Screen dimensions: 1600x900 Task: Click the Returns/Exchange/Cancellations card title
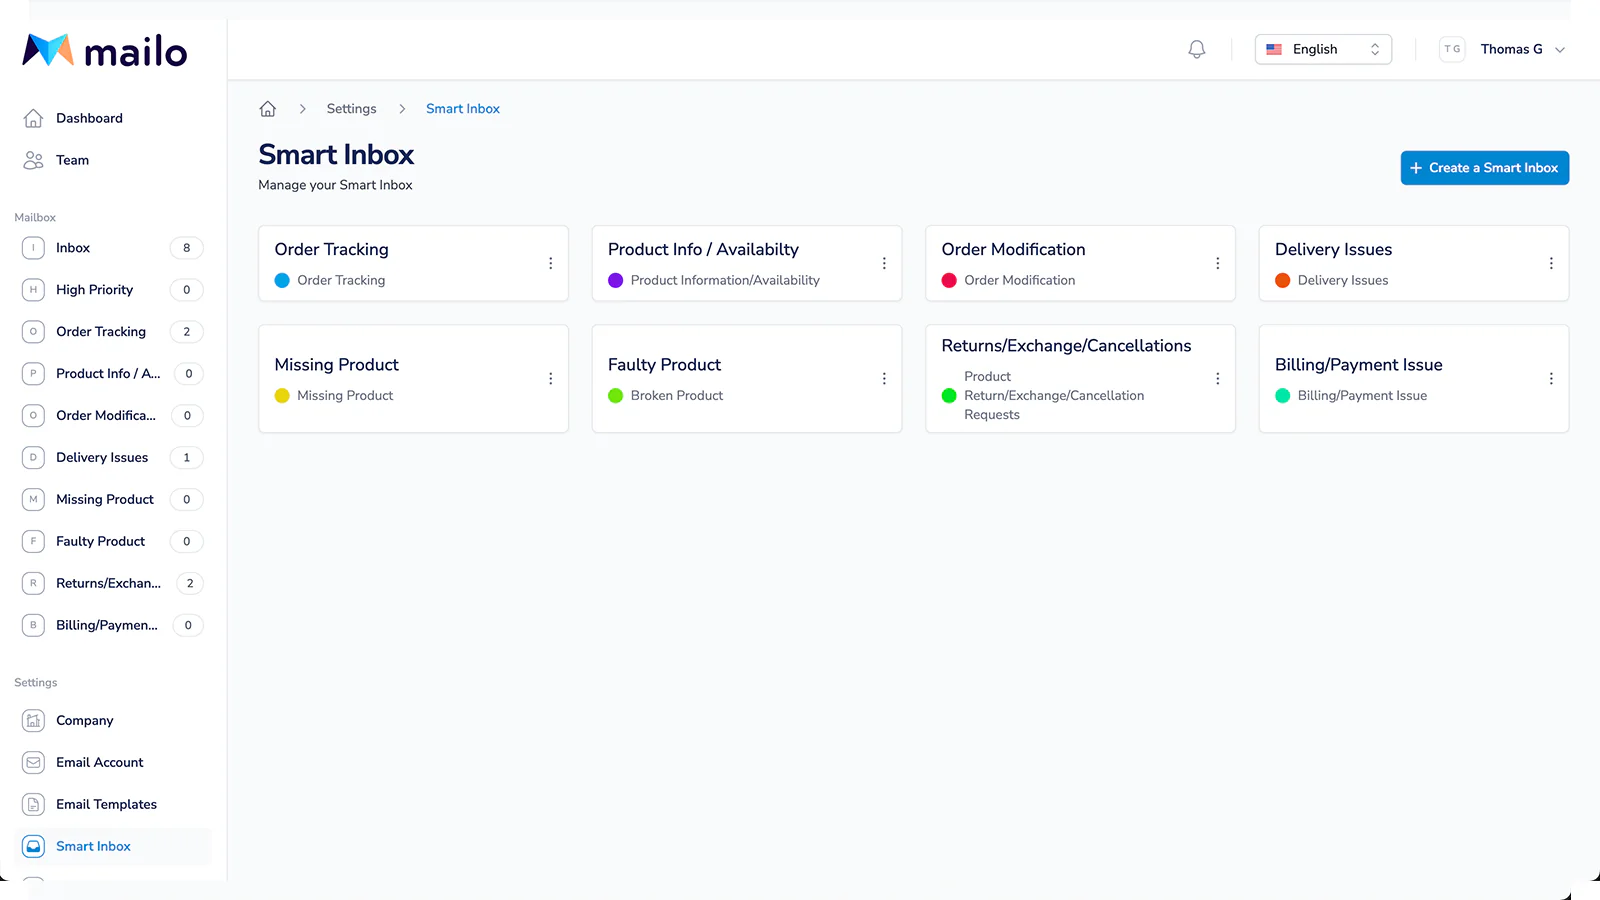point(1066,346)
